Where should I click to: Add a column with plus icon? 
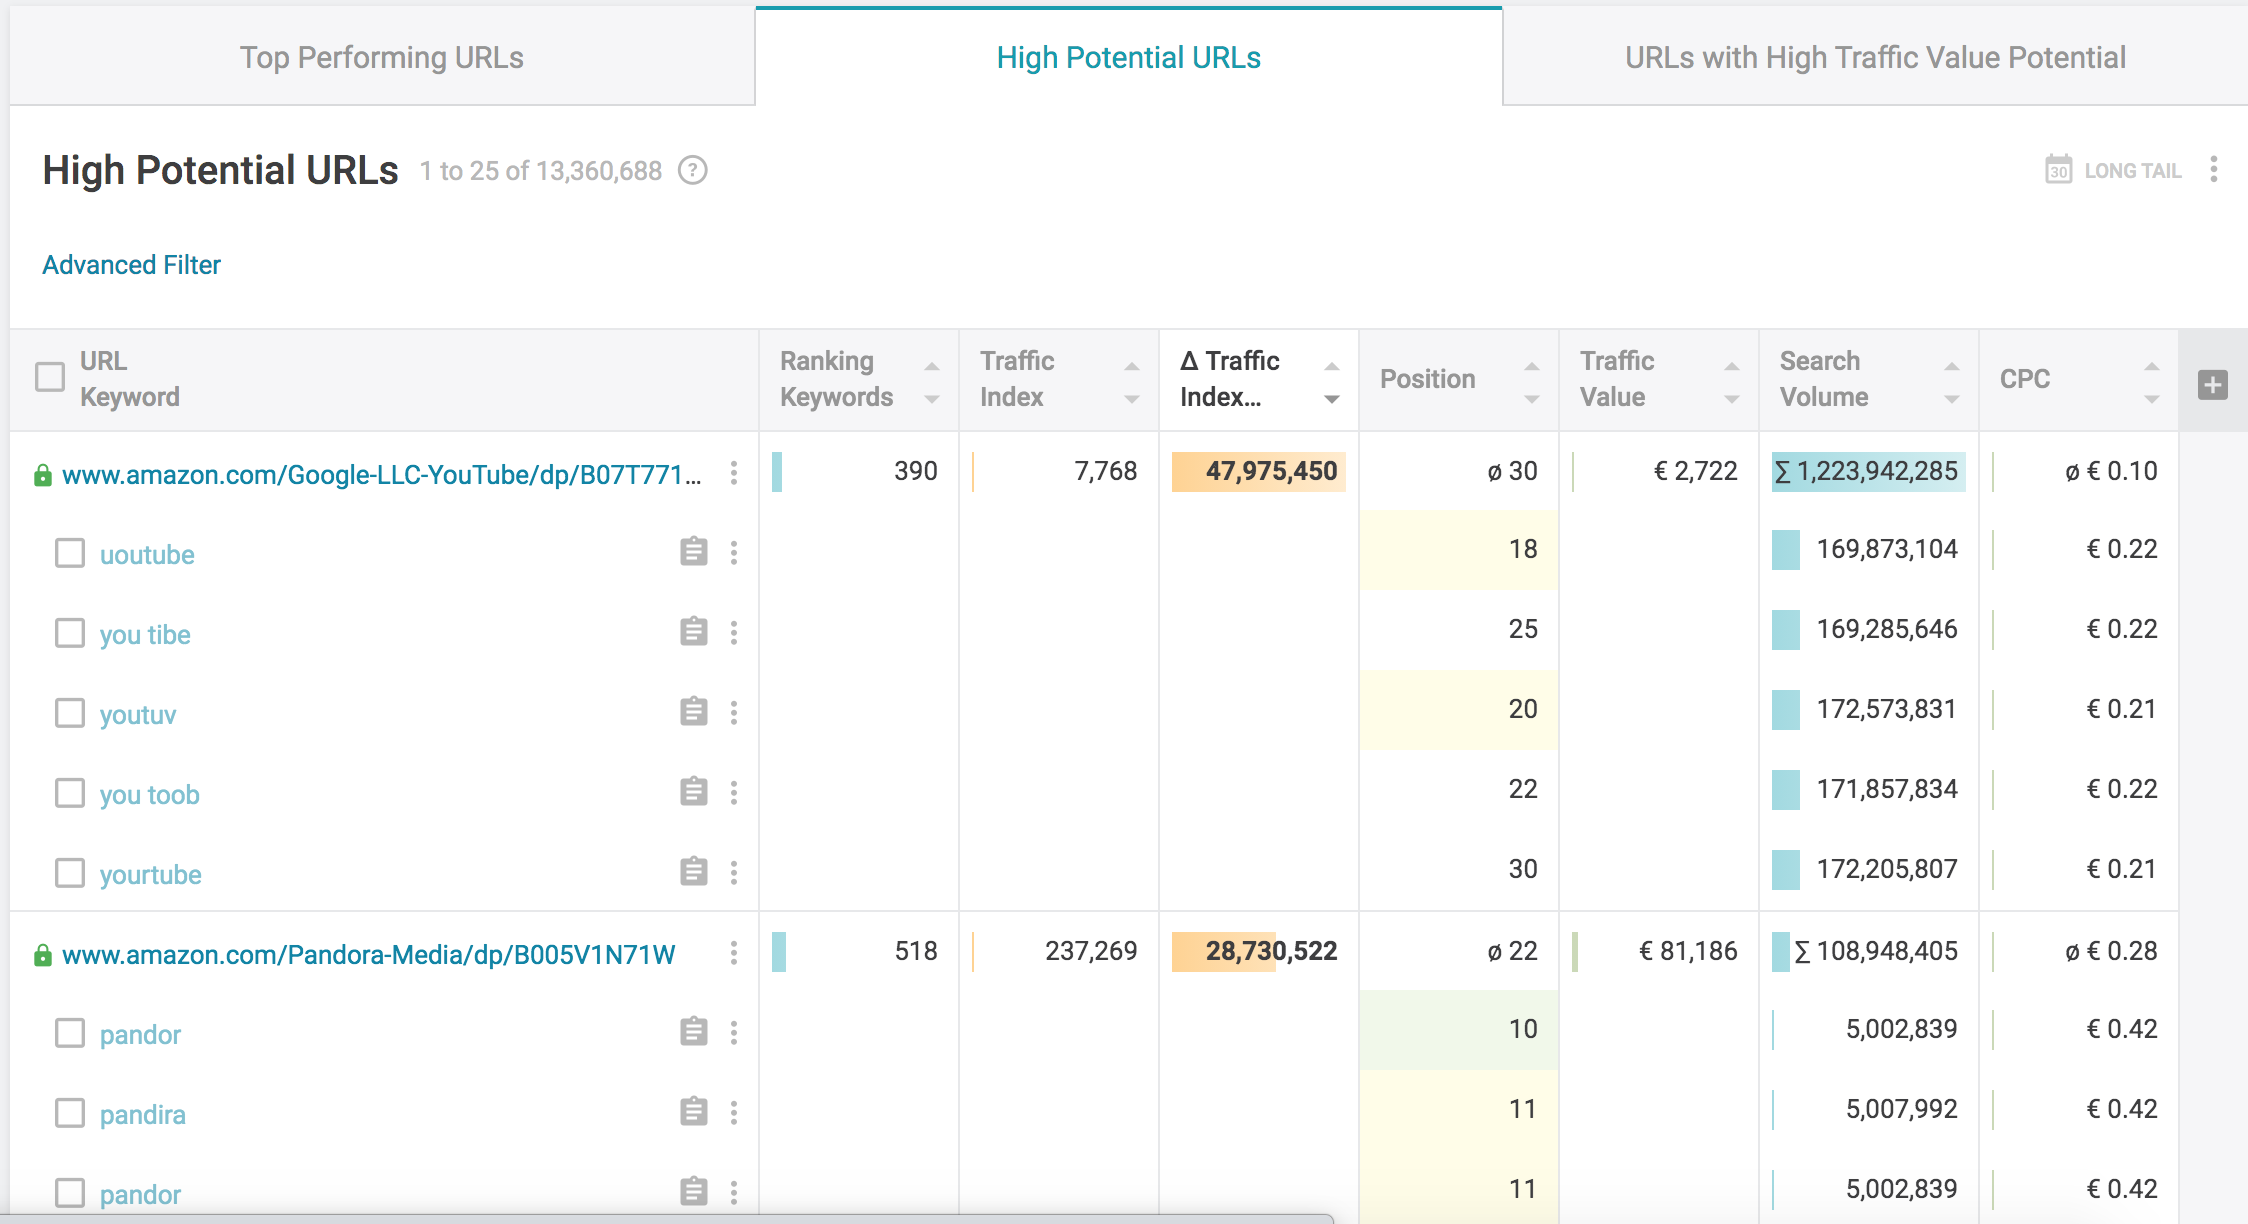[x=2213, y=385]
